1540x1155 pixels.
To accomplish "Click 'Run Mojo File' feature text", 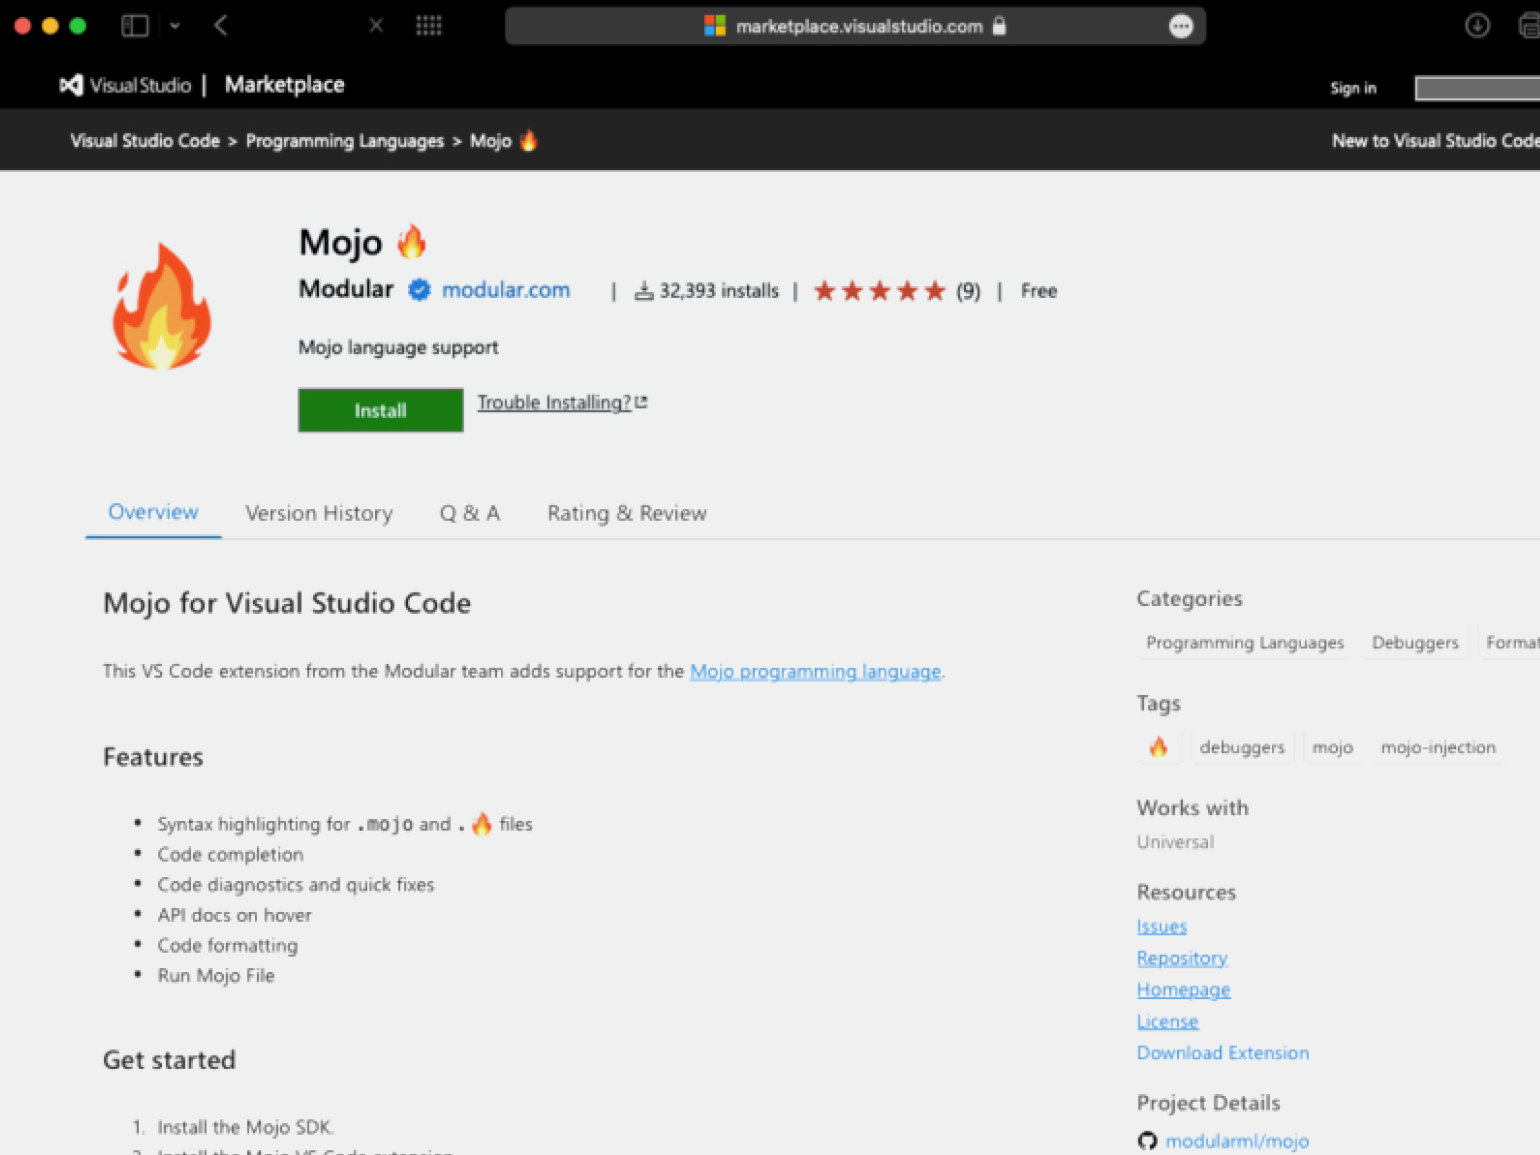I will [216, 975].
